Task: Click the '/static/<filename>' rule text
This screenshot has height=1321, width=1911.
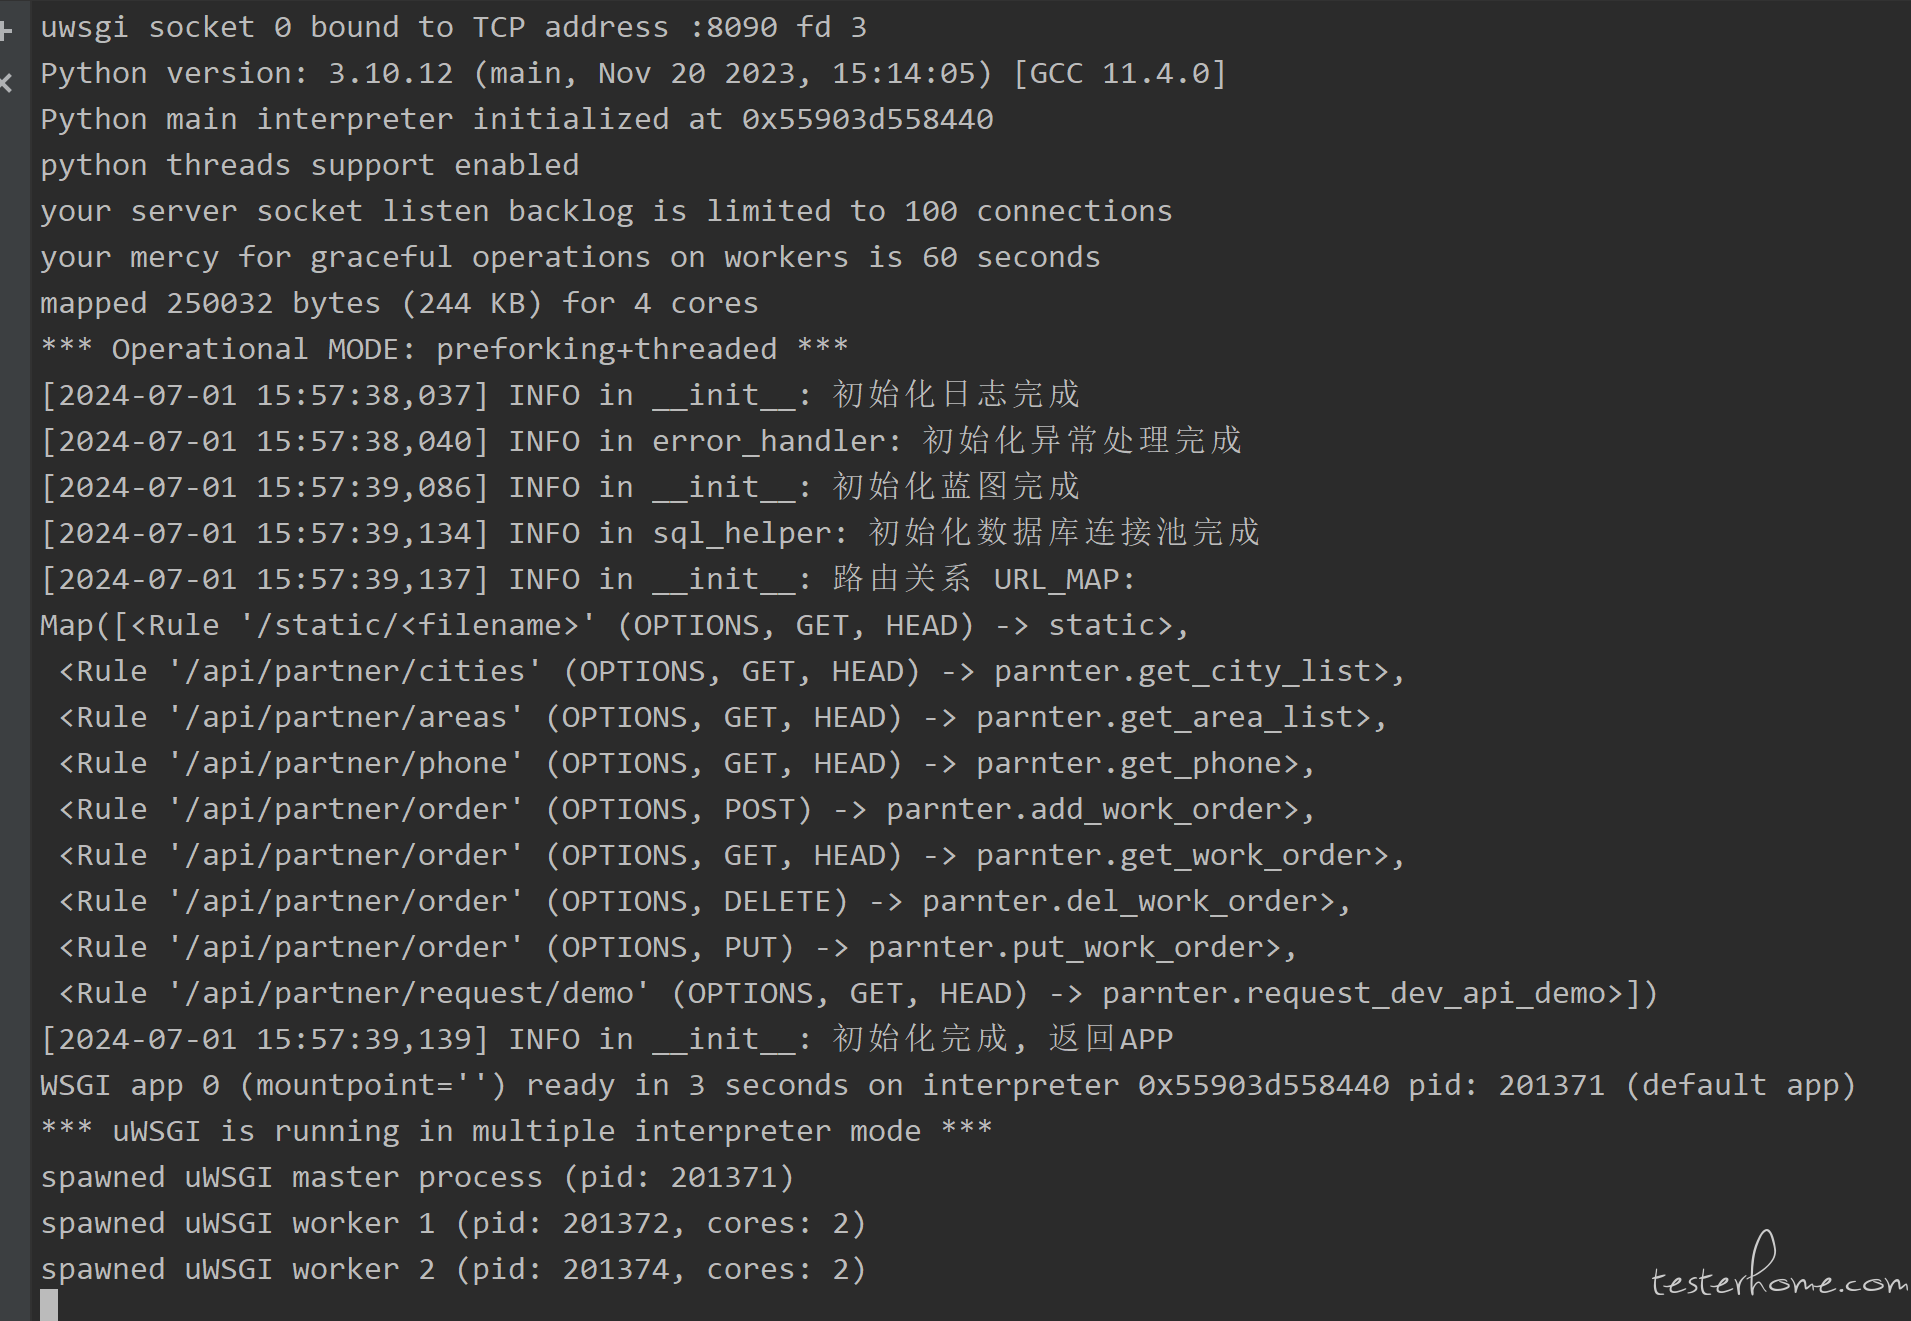Action: (x=418, y=625)
